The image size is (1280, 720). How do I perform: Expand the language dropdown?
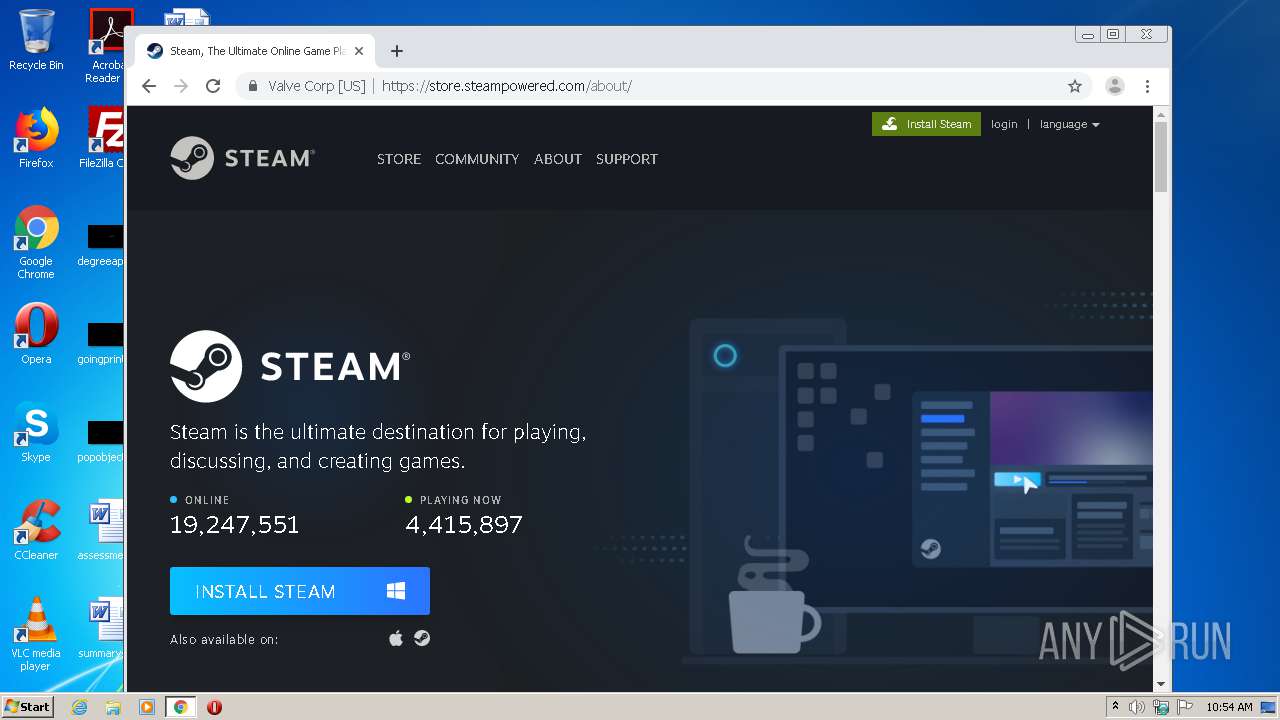pyautogui.click(x=1069, y=124)
